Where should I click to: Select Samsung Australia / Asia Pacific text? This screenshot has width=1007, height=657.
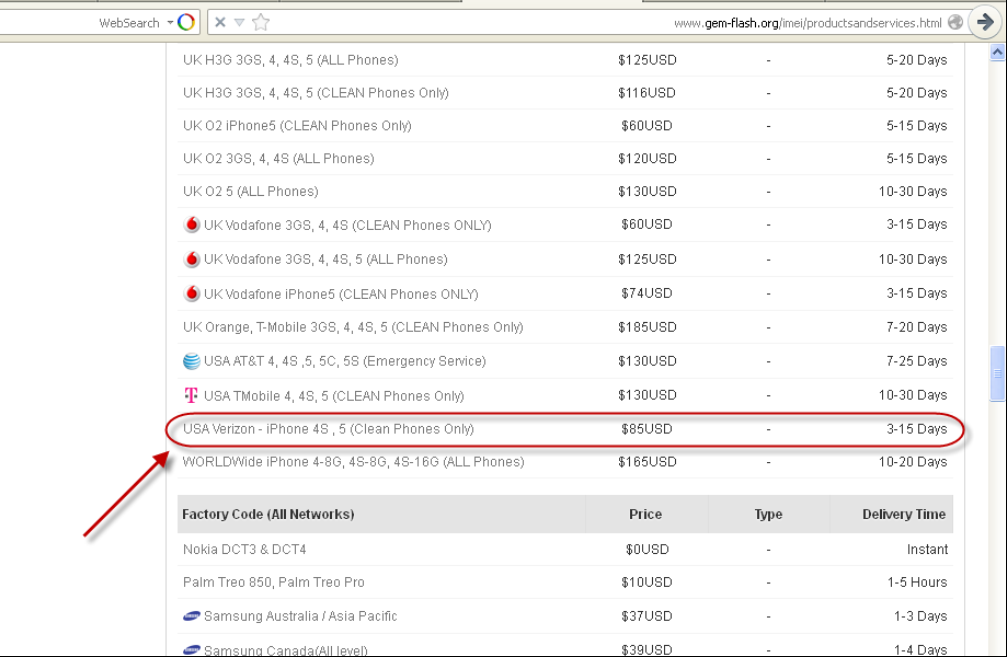coord(300,616)
